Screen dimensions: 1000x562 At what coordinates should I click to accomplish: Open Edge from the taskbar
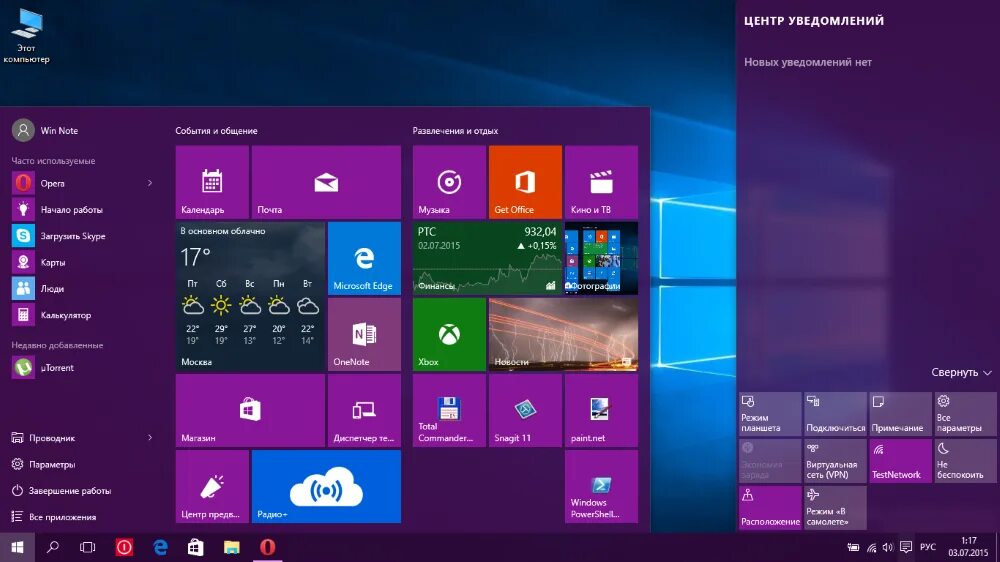pyautogui.click(x=160, y=547)
